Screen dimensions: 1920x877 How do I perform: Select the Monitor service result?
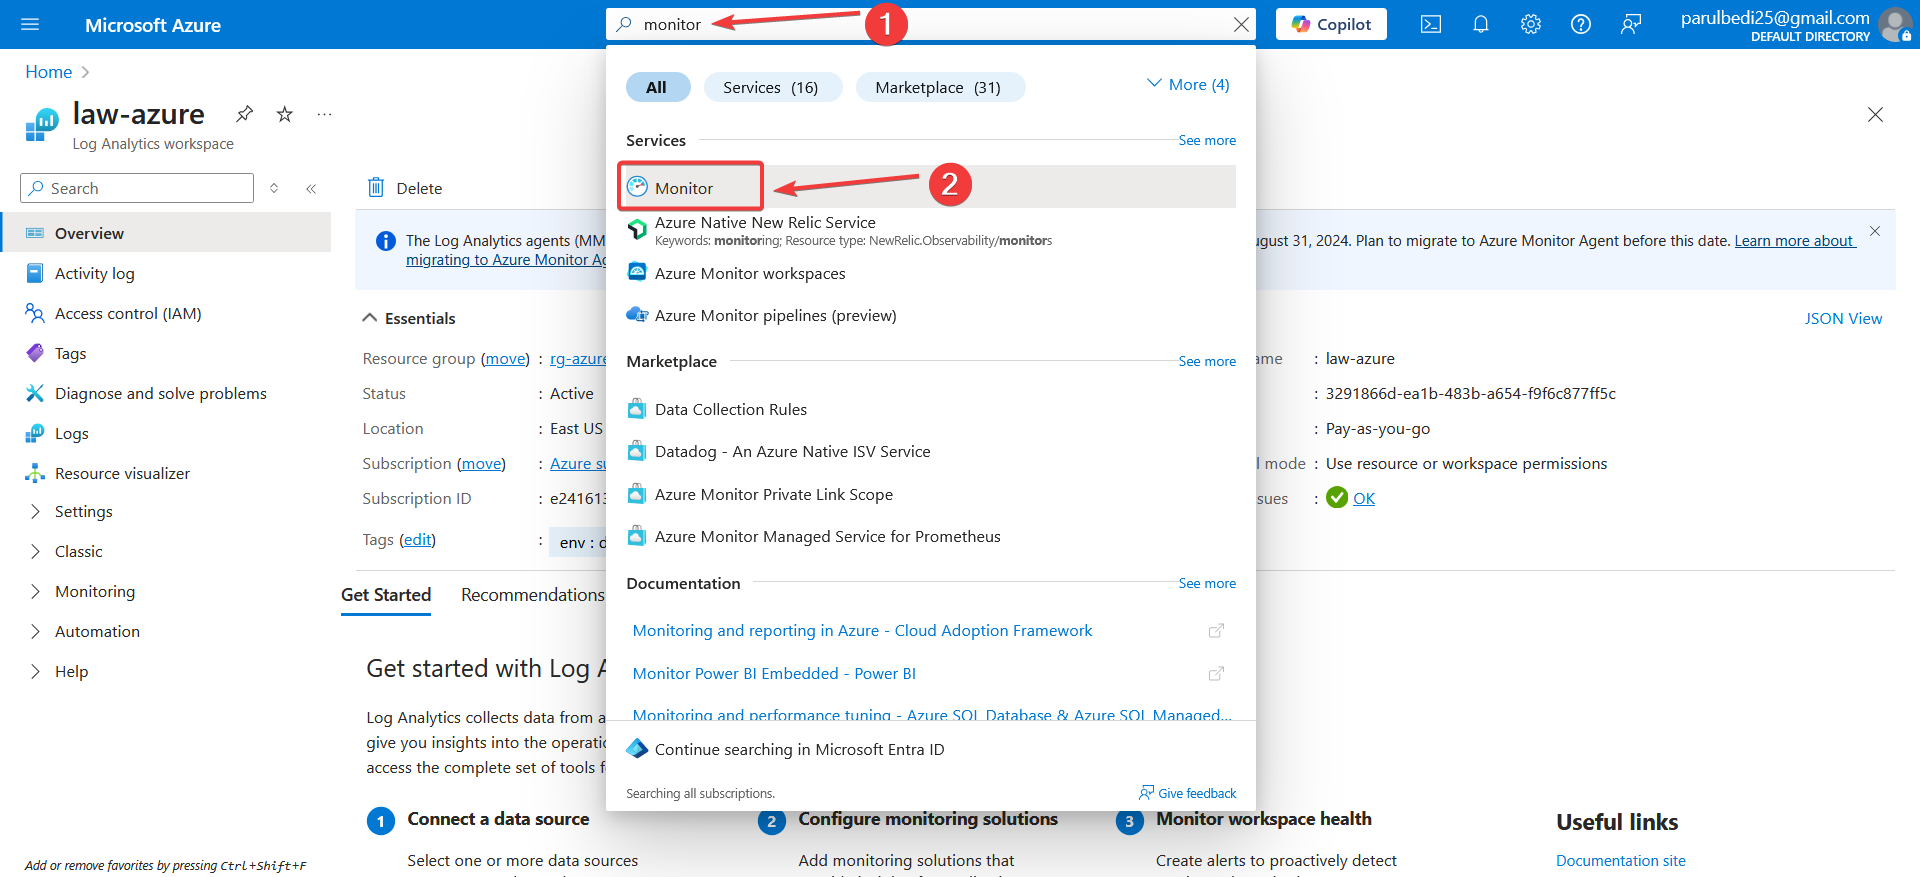[930, 187]
